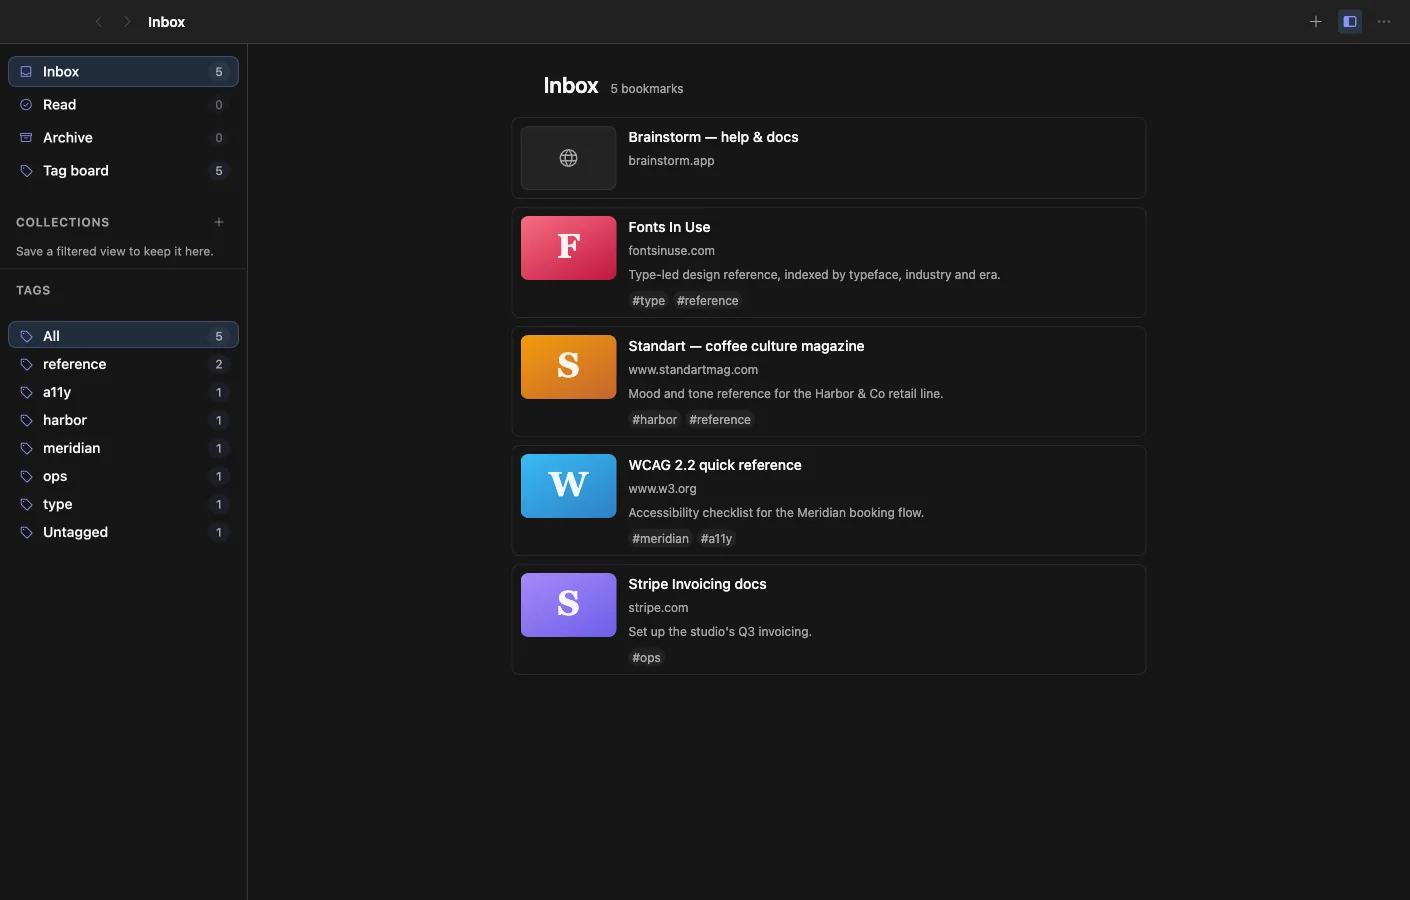Click the tag icon beside a11y
1410x900 pixels.
[x=26, y=393]
